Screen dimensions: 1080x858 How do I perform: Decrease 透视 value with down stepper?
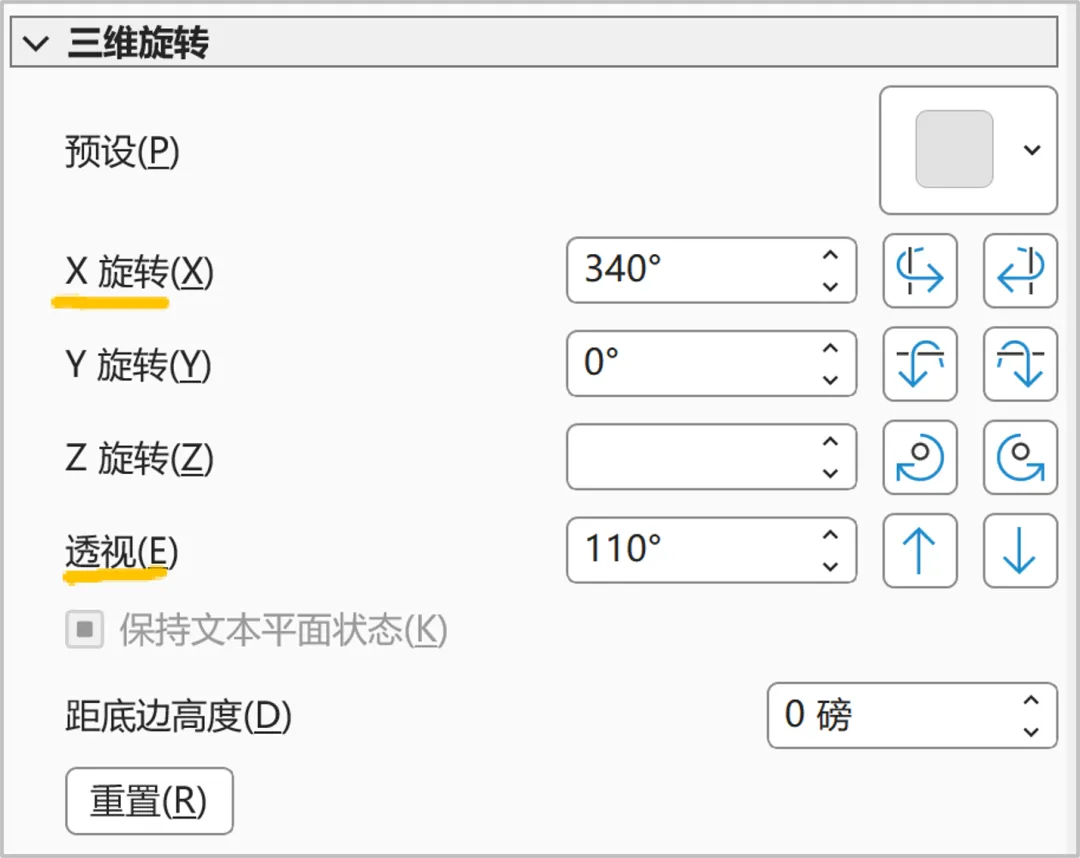point(831,567)
